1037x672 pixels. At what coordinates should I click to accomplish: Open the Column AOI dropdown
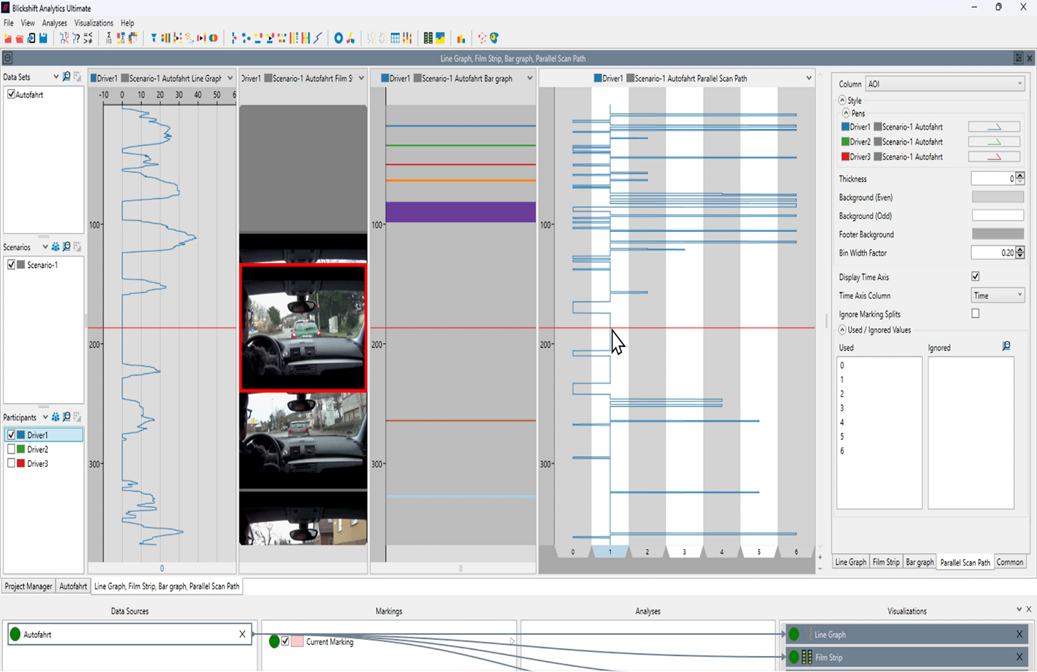[945, 85]
